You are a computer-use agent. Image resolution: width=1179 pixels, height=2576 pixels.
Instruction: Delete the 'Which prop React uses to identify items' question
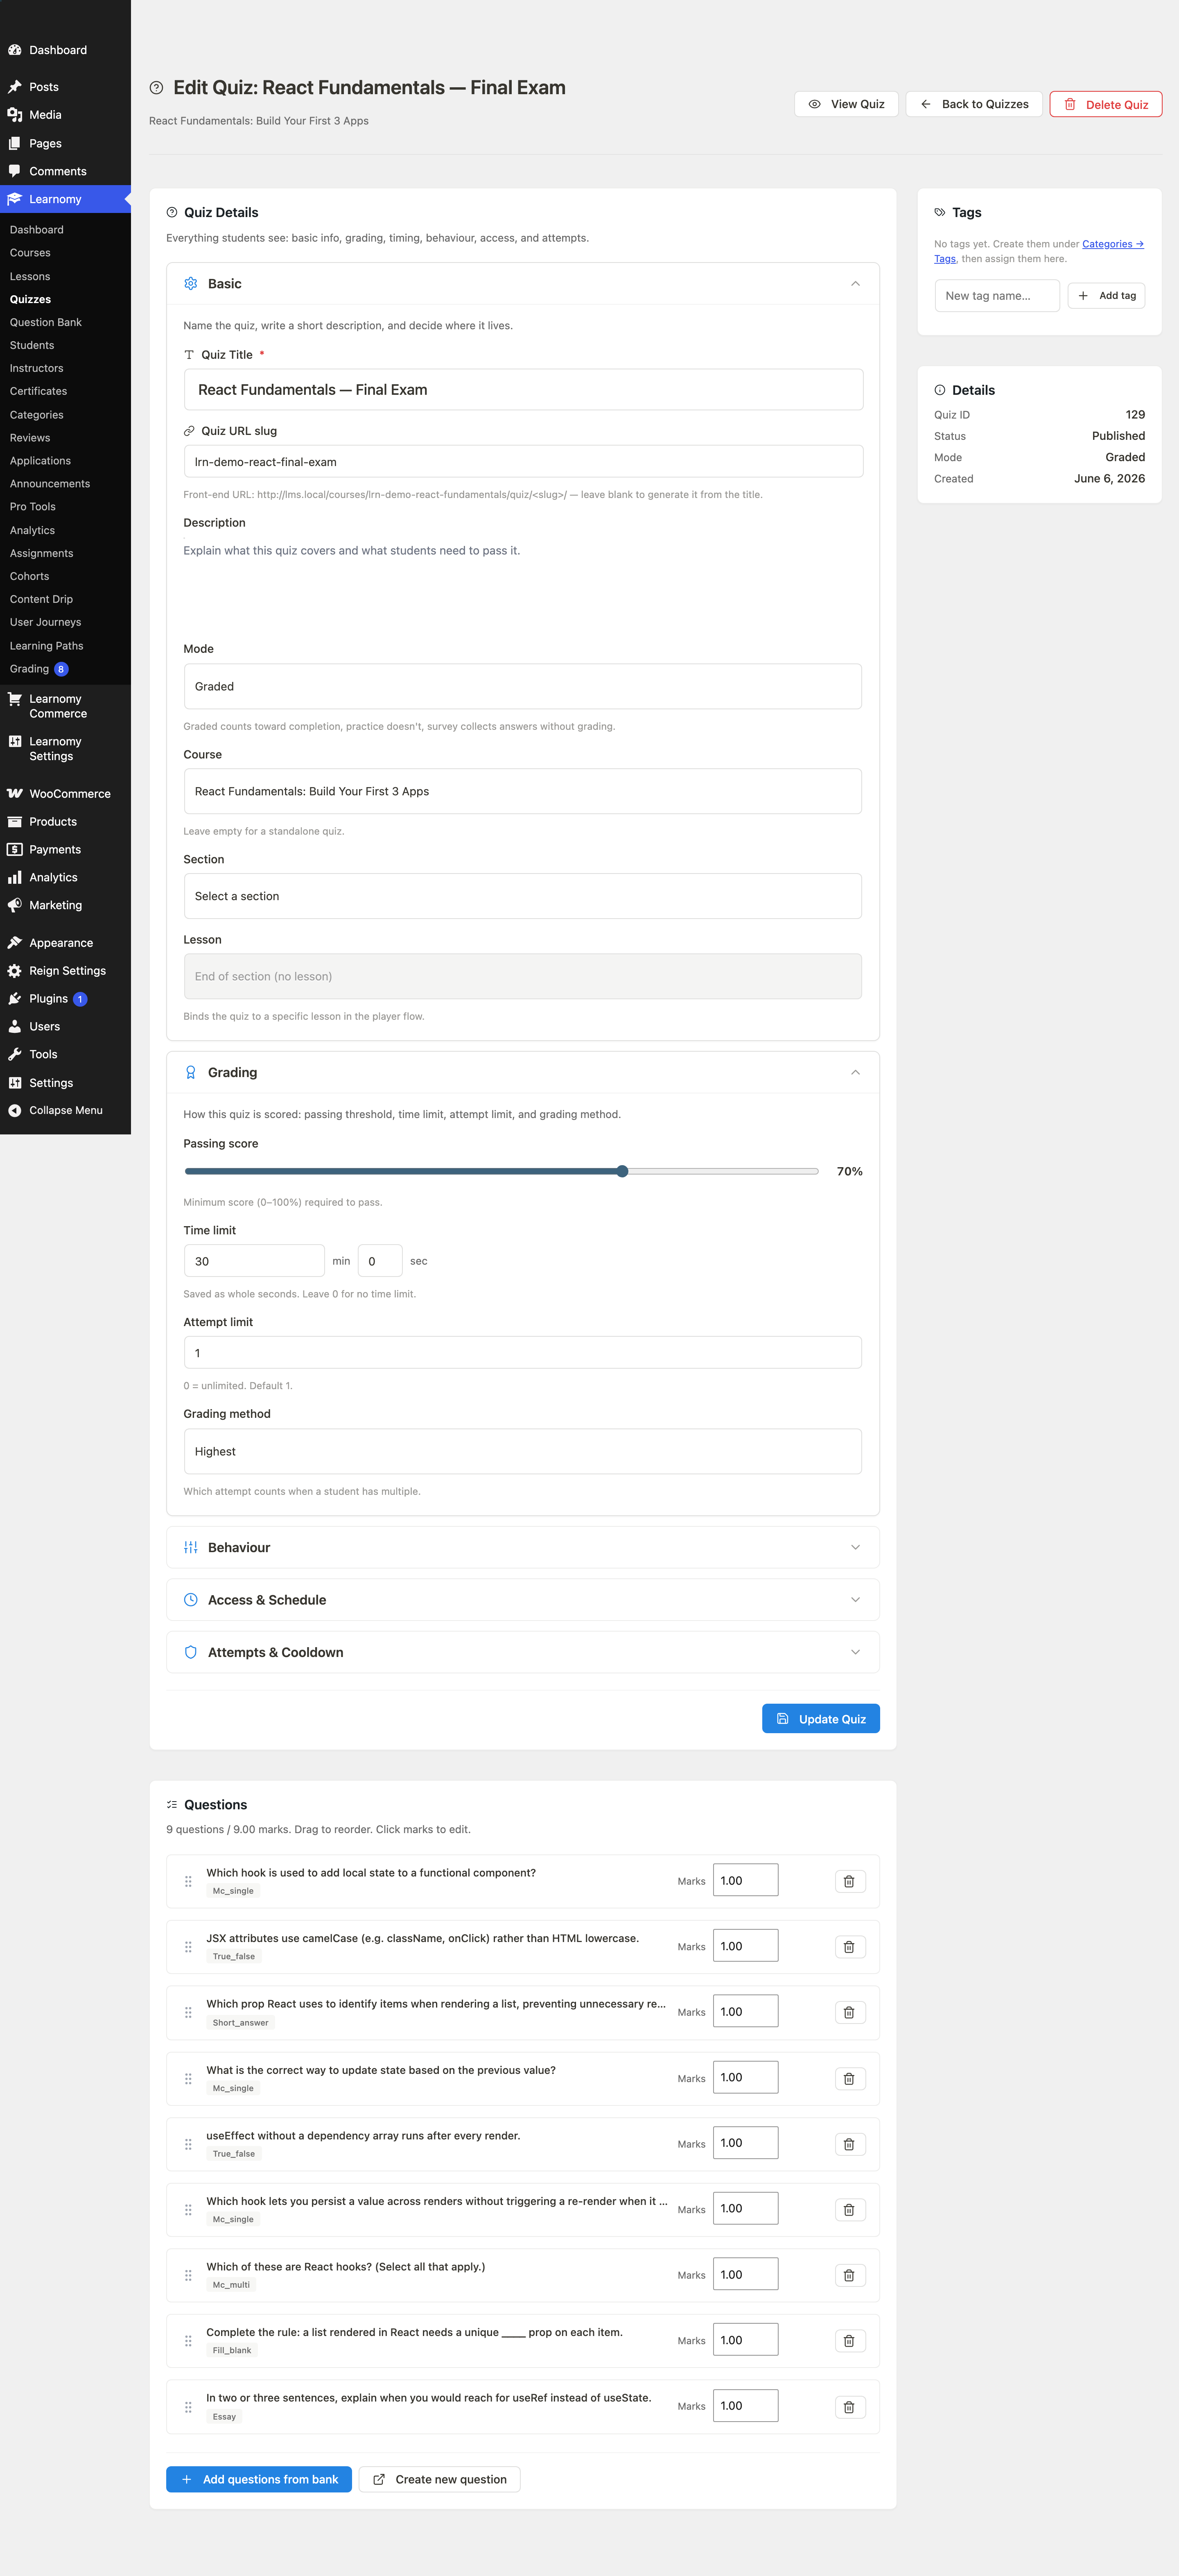point(849,2012)
